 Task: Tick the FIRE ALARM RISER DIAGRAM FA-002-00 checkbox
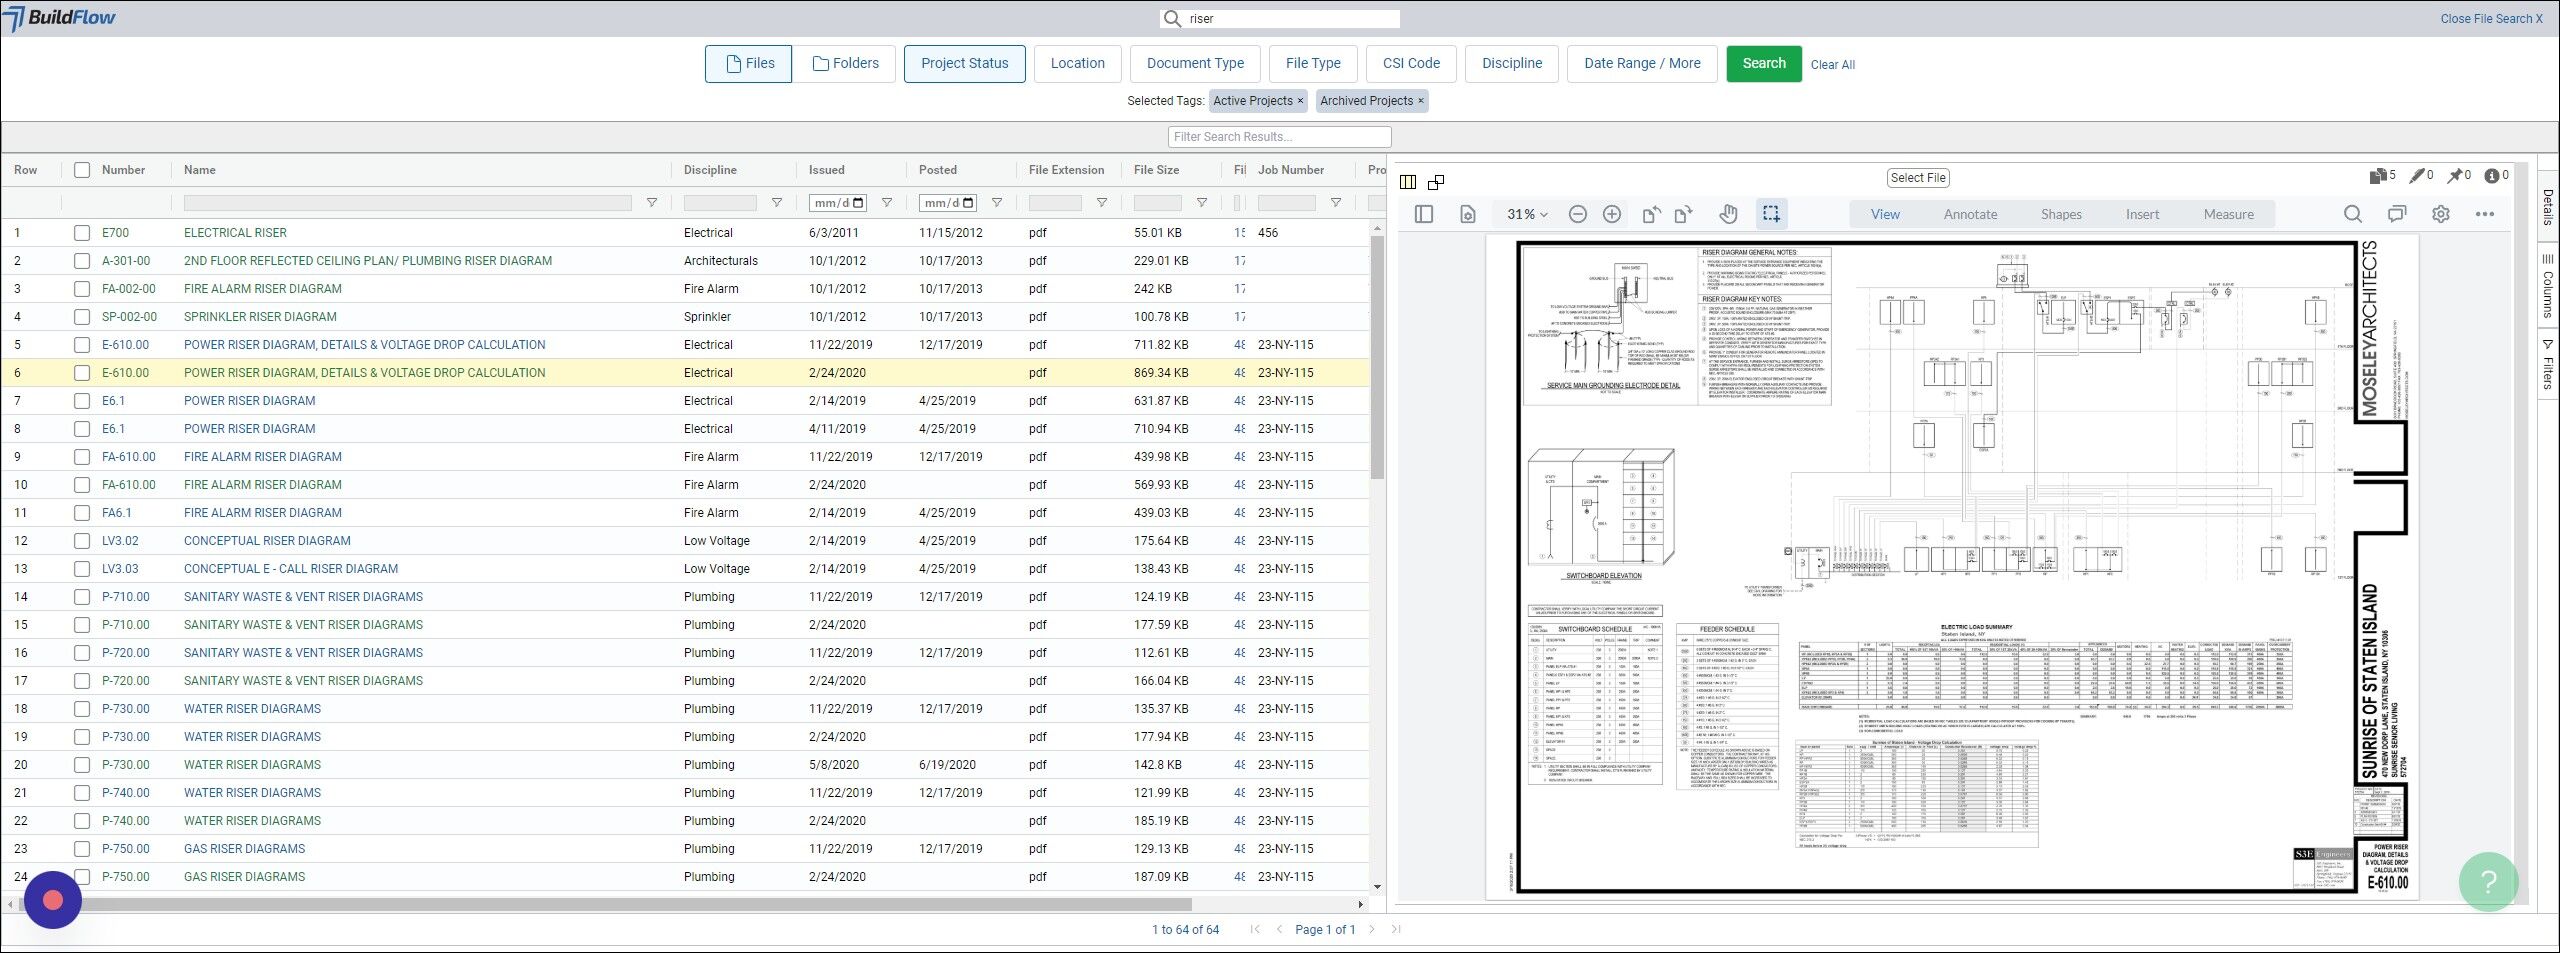click(x=82, y=289)
